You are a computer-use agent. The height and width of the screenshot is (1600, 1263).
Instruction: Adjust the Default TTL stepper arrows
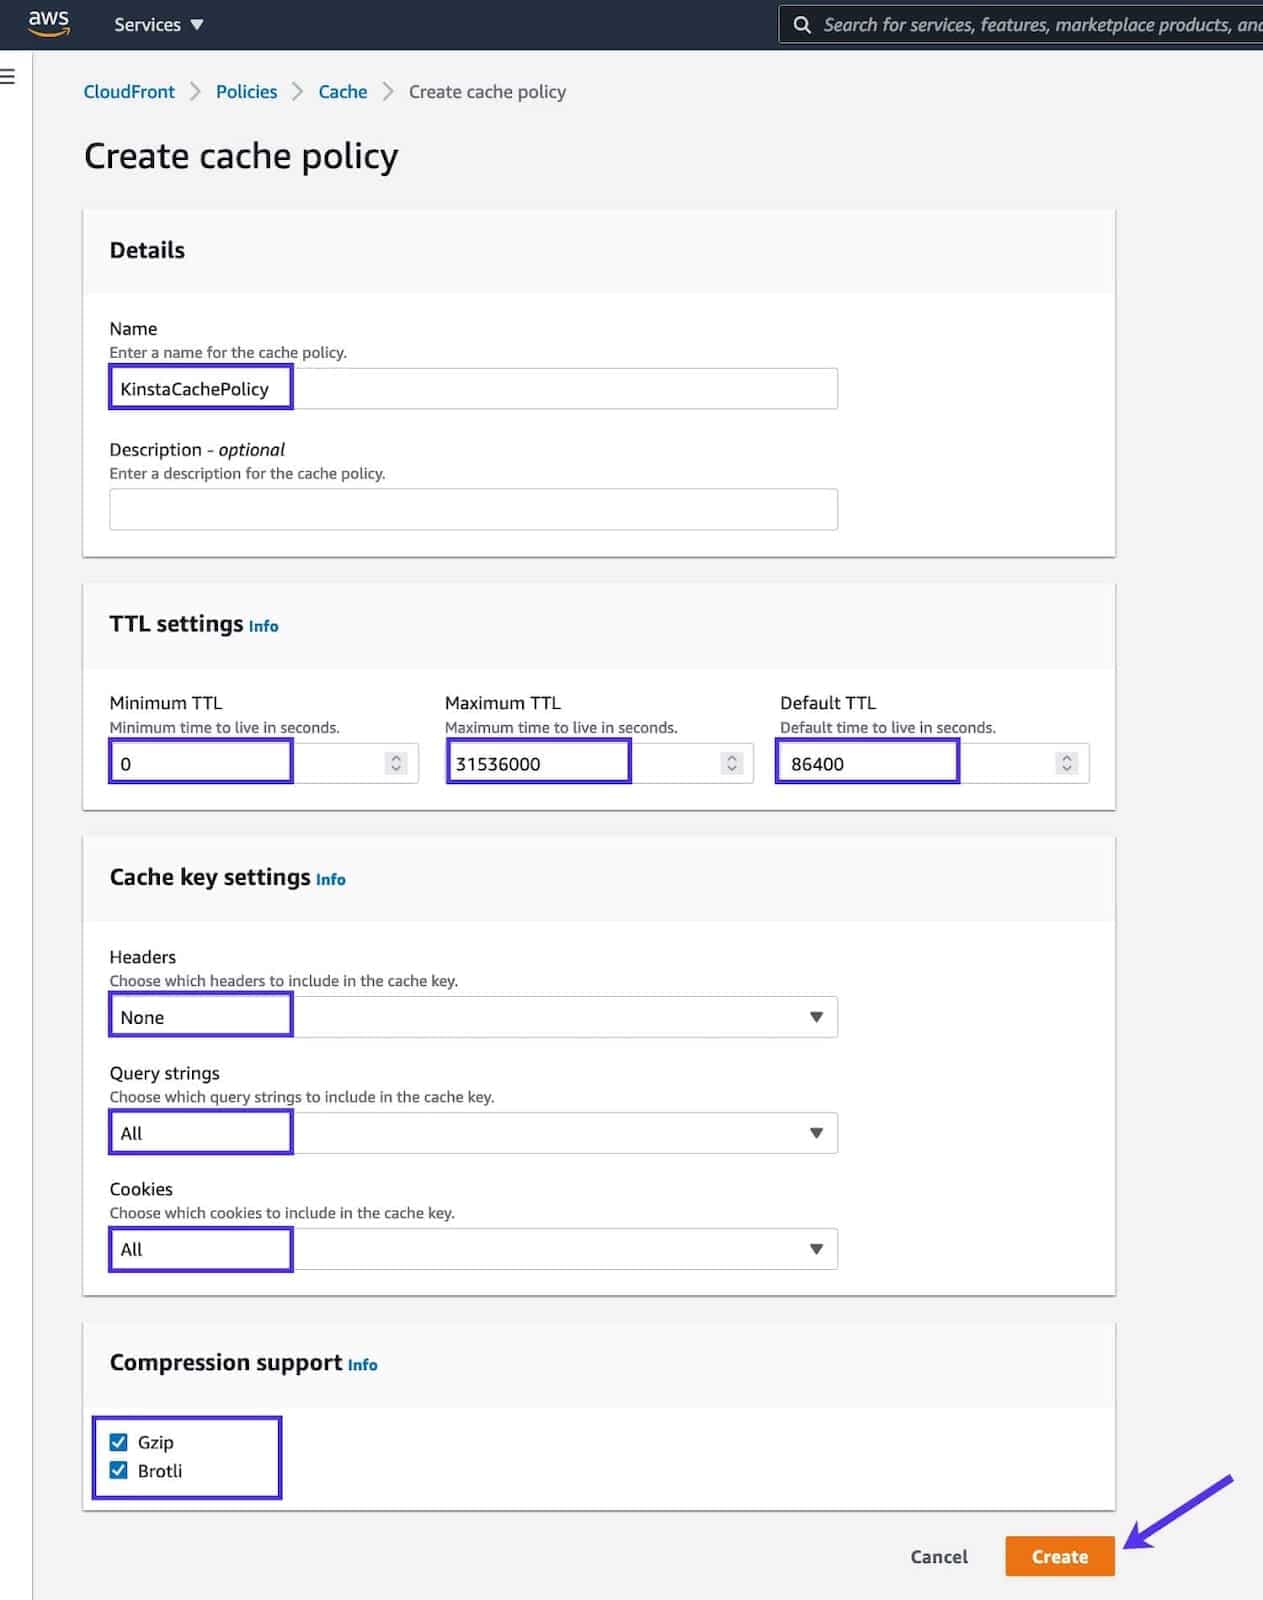coord(1067,763)
